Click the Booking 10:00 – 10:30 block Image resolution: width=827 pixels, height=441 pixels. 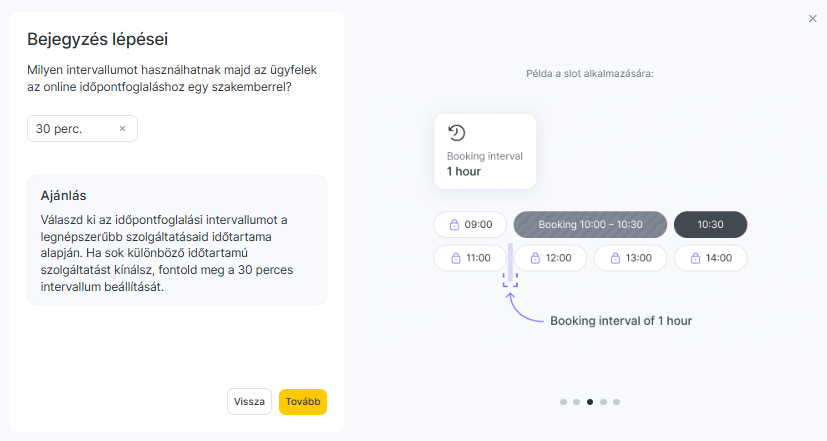pos(590,225)
